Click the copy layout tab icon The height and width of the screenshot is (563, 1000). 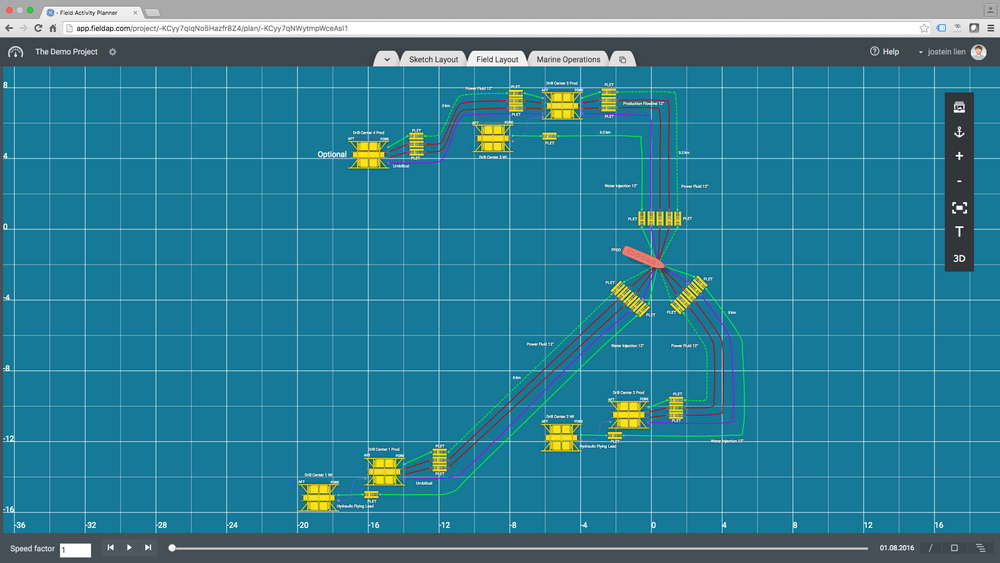[622, 60]
